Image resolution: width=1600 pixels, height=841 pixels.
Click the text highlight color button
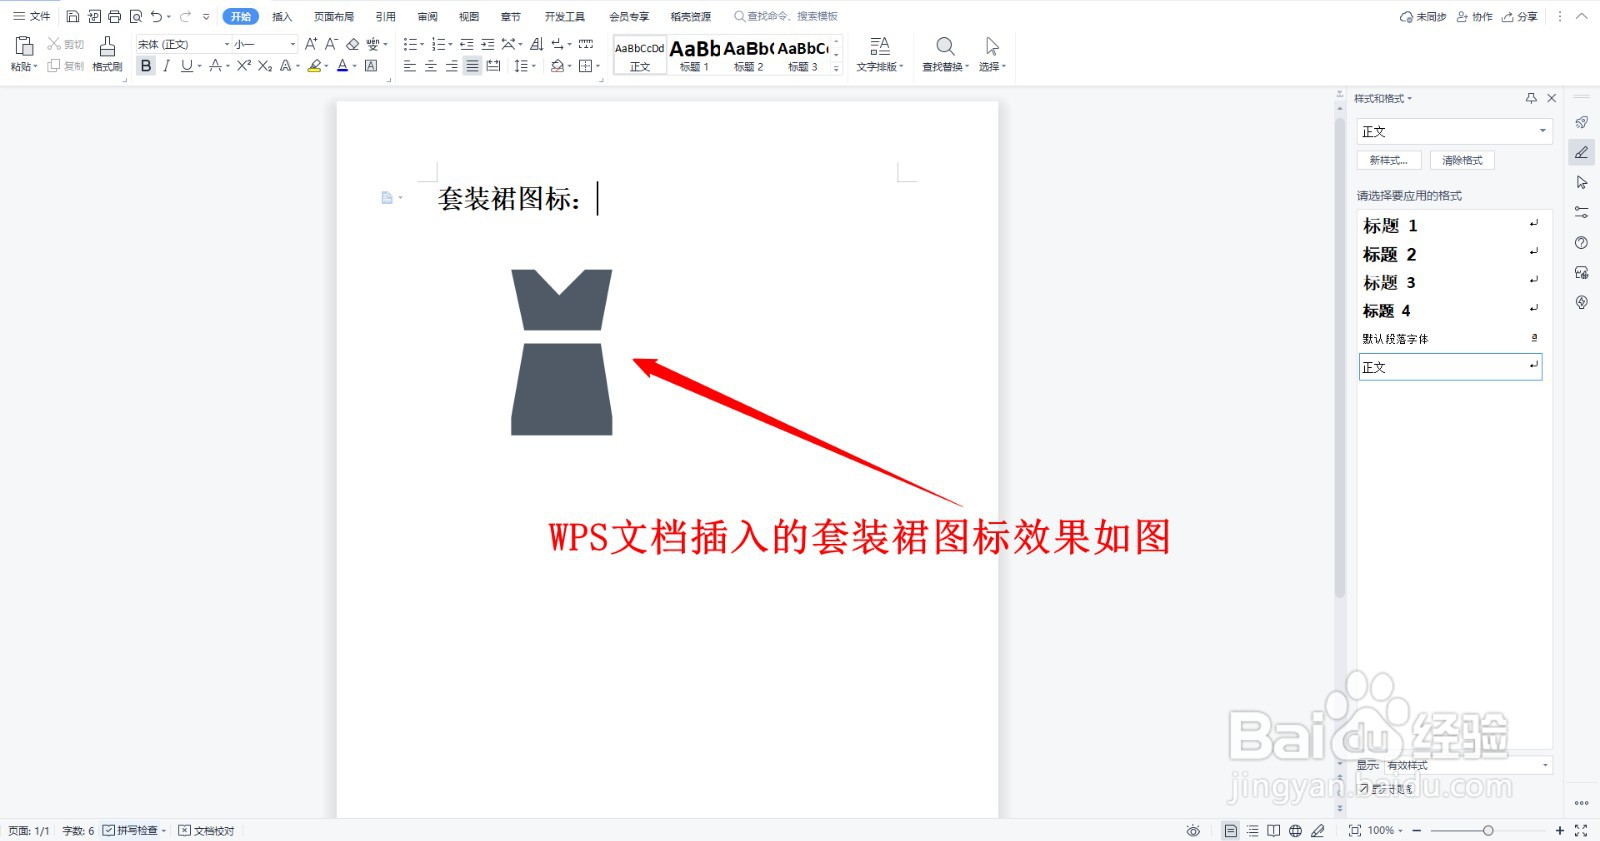point(314,66)
